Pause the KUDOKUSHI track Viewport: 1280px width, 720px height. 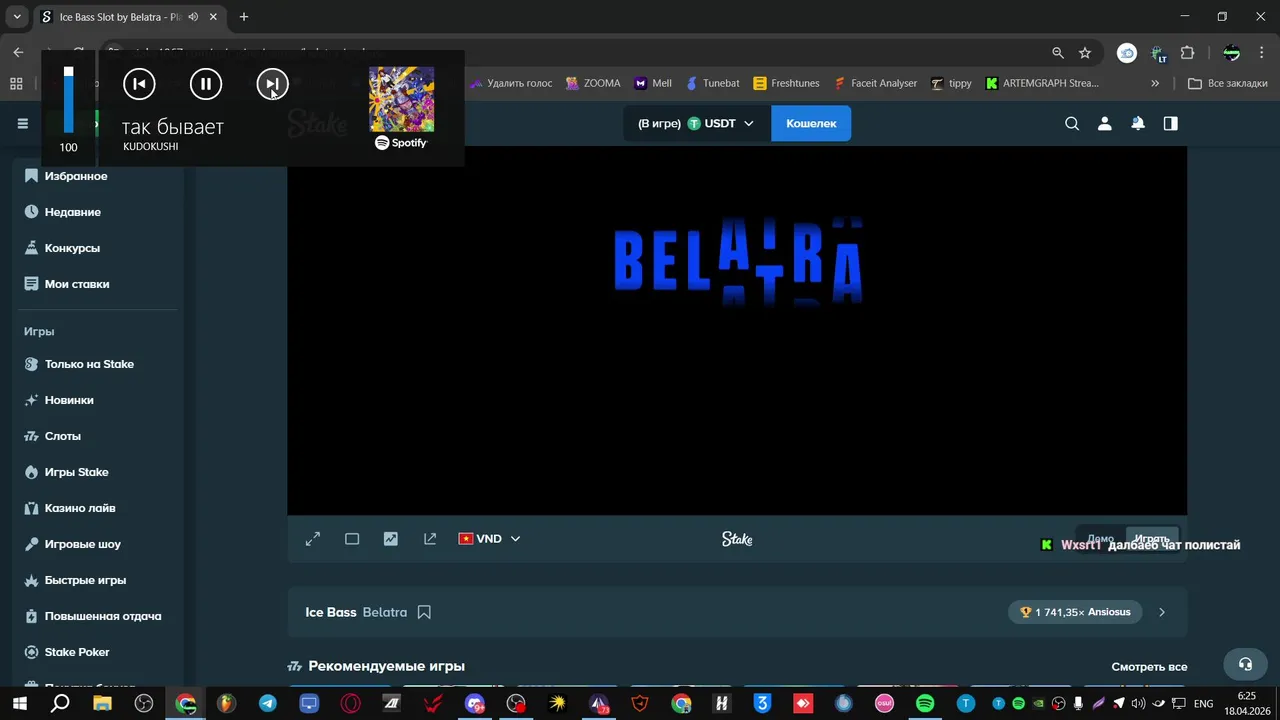[x=206, y=84]
